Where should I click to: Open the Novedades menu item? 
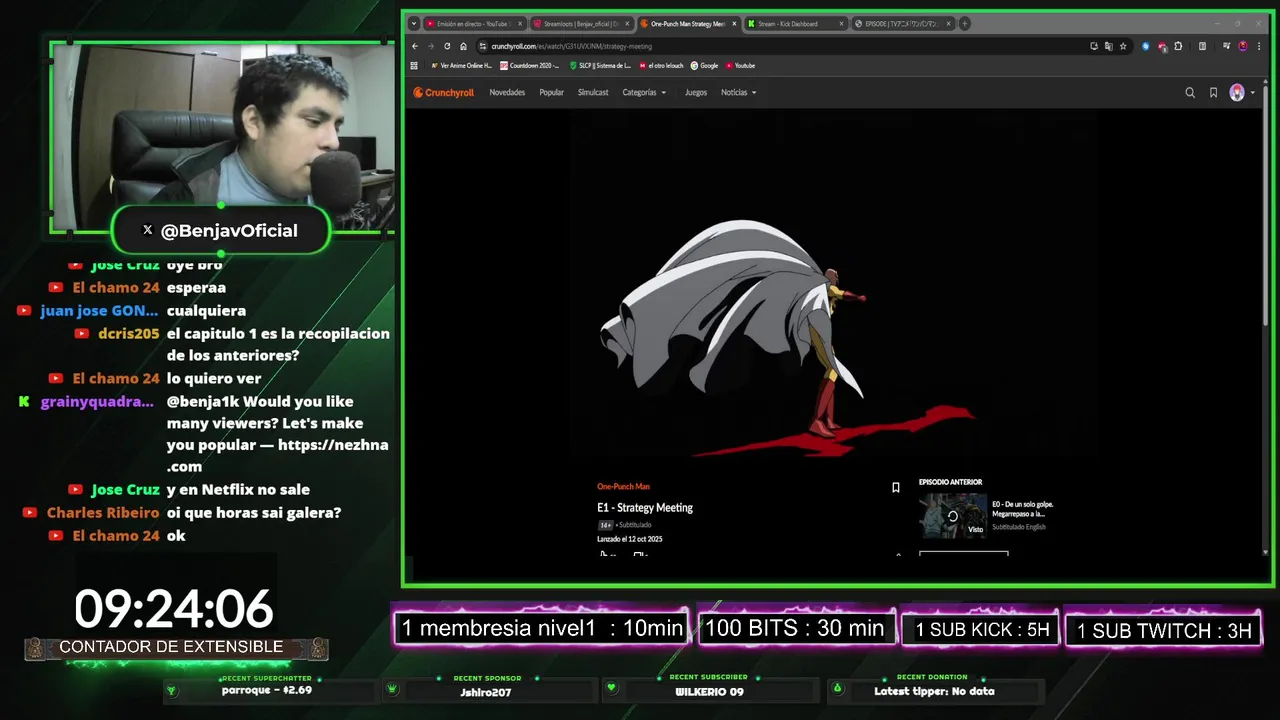[x=507, y=93]
